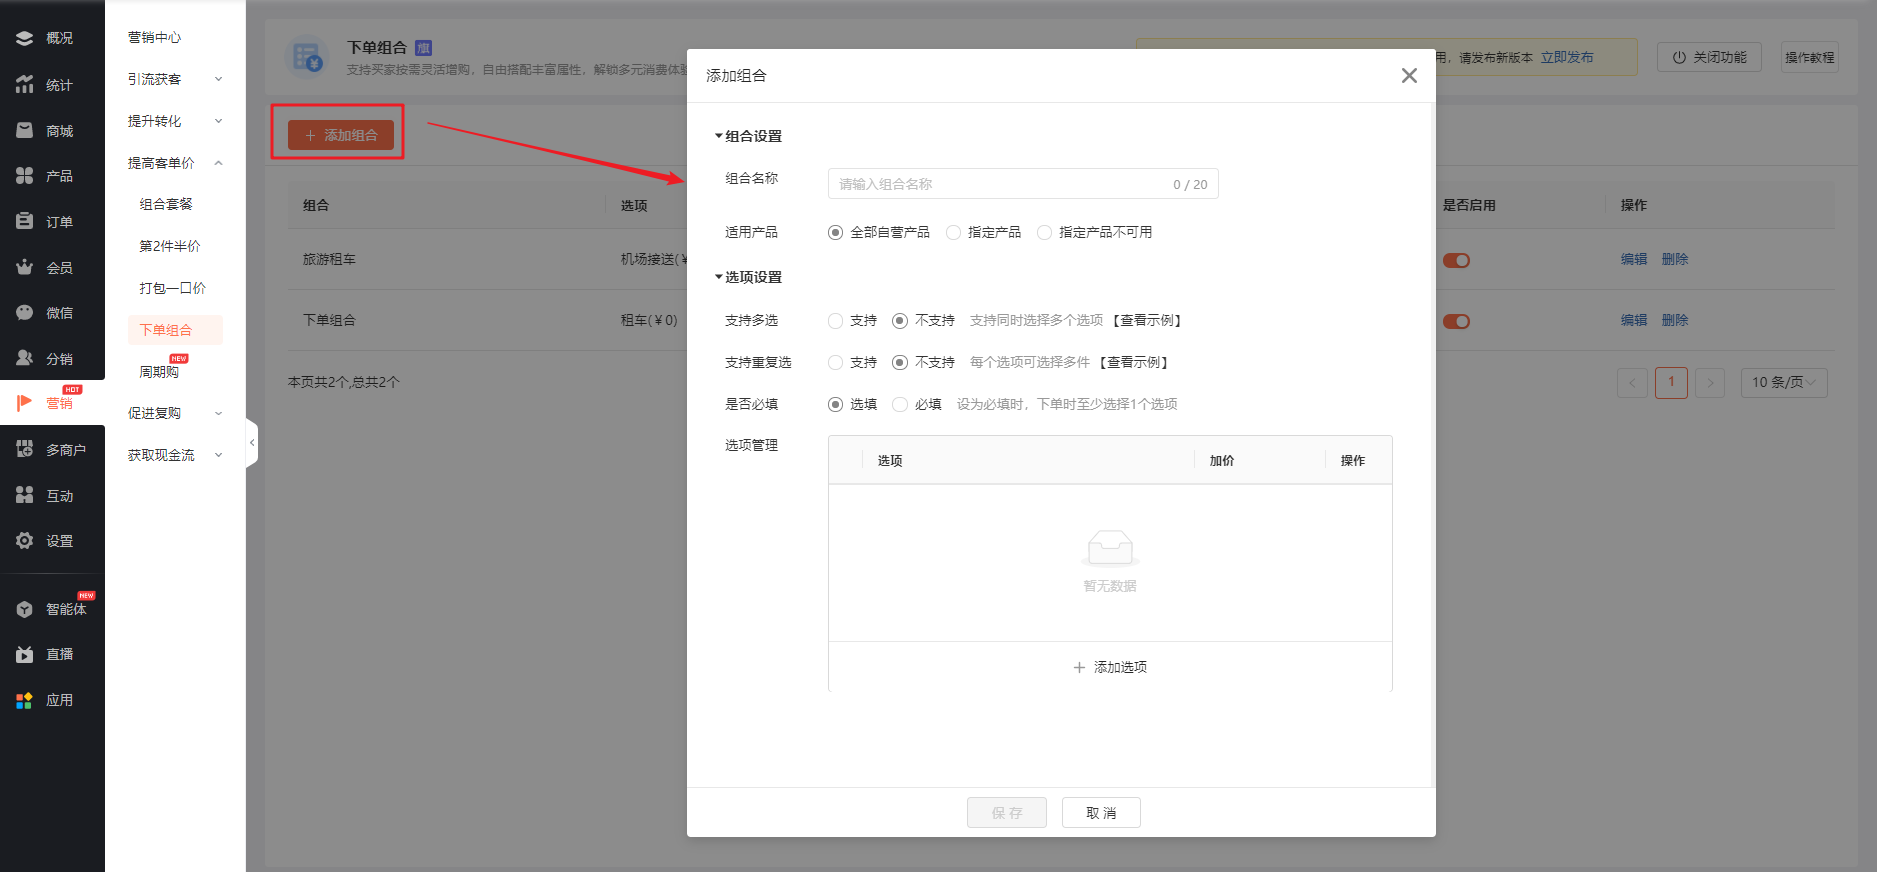Close the 添加组合 dialog
Viewport: 1877px width, 872px height.
point(1409,76)
